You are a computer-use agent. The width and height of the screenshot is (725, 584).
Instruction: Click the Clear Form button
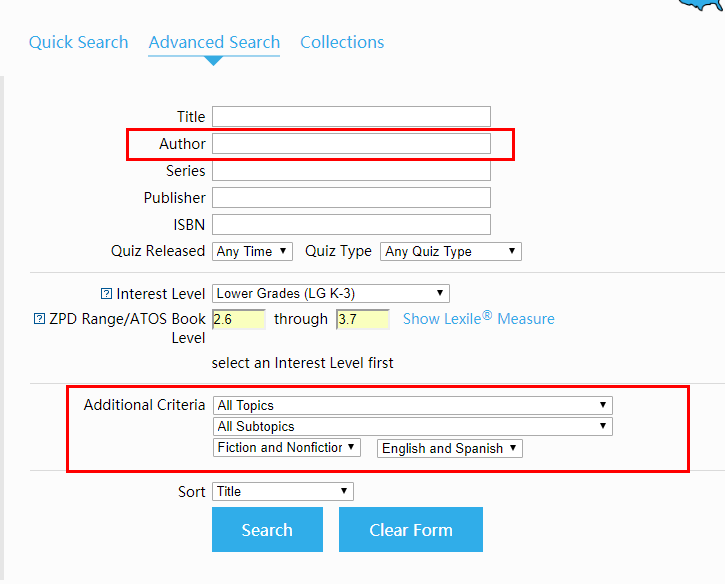(x=410, y=530)
